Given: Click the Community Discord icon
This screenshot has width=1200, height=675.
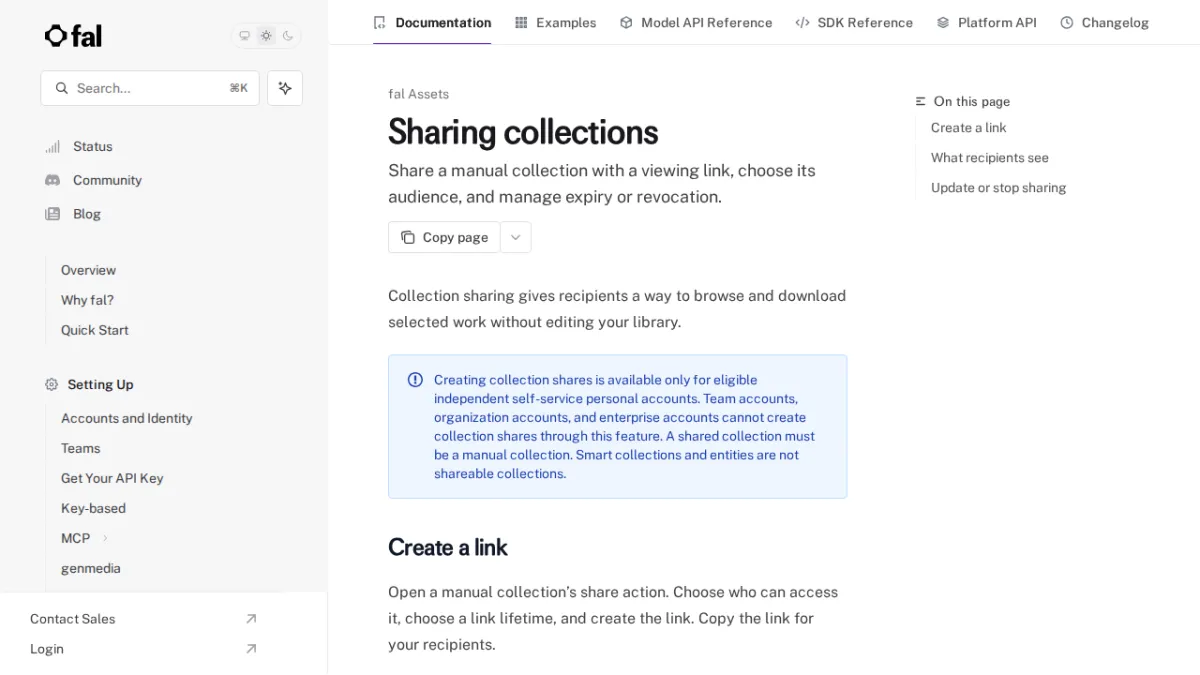Looking at the screenshot, I should click(x=53, y=180).
